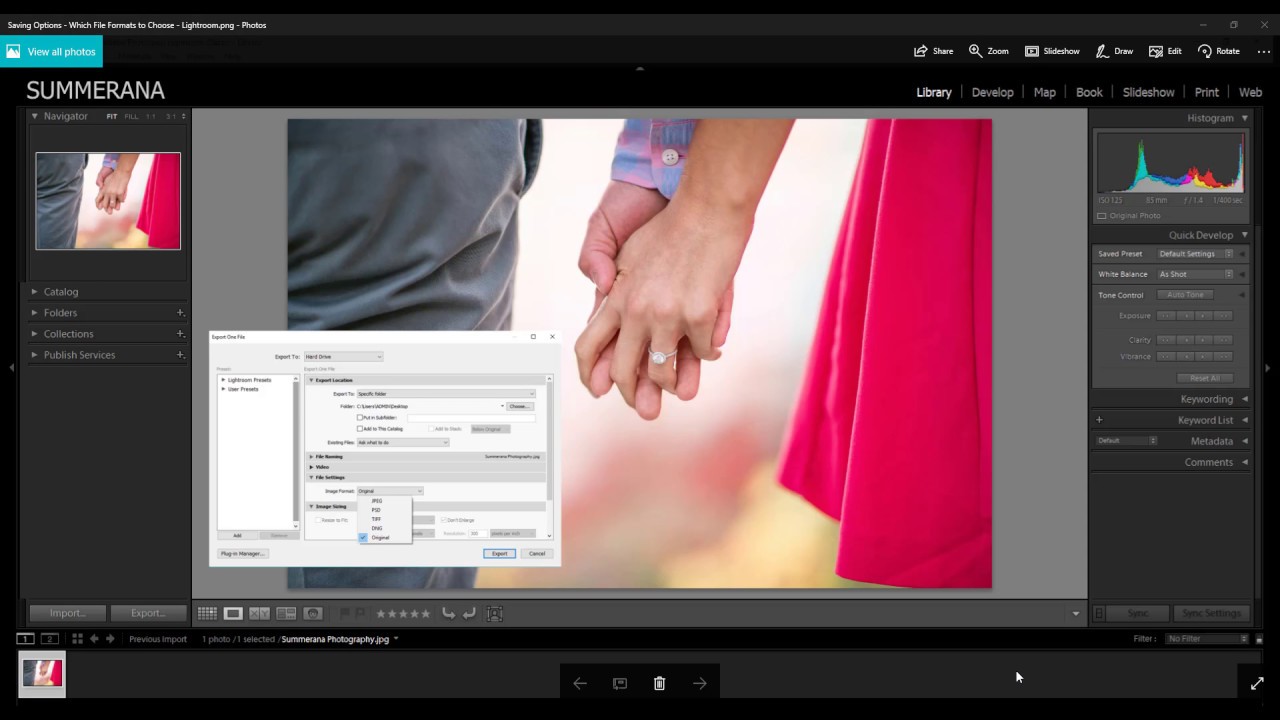This screenshot has height=720, width=1280.
Task: Click the Auto Tone button
Action: point(1186,295)
